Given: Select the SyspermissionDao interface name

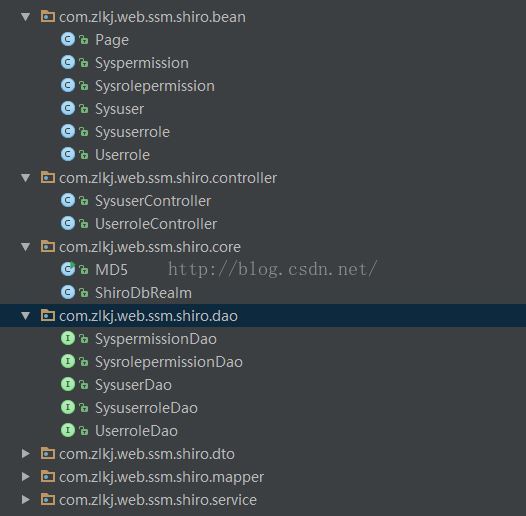Looking at the screenshot, I should coord(156,339).
